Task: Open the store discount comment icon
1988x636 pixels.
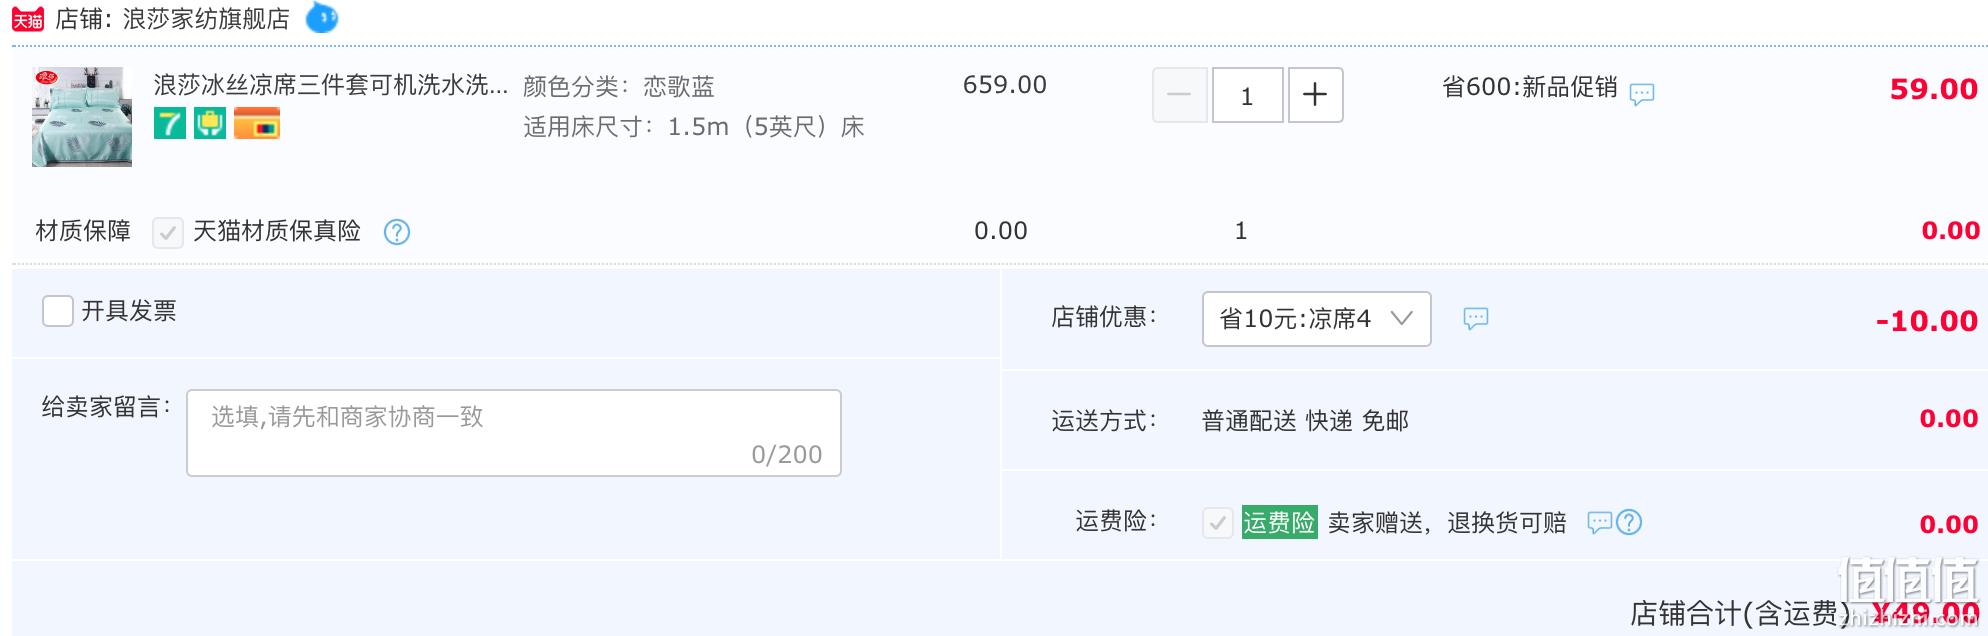Action: coord(1476,319)
